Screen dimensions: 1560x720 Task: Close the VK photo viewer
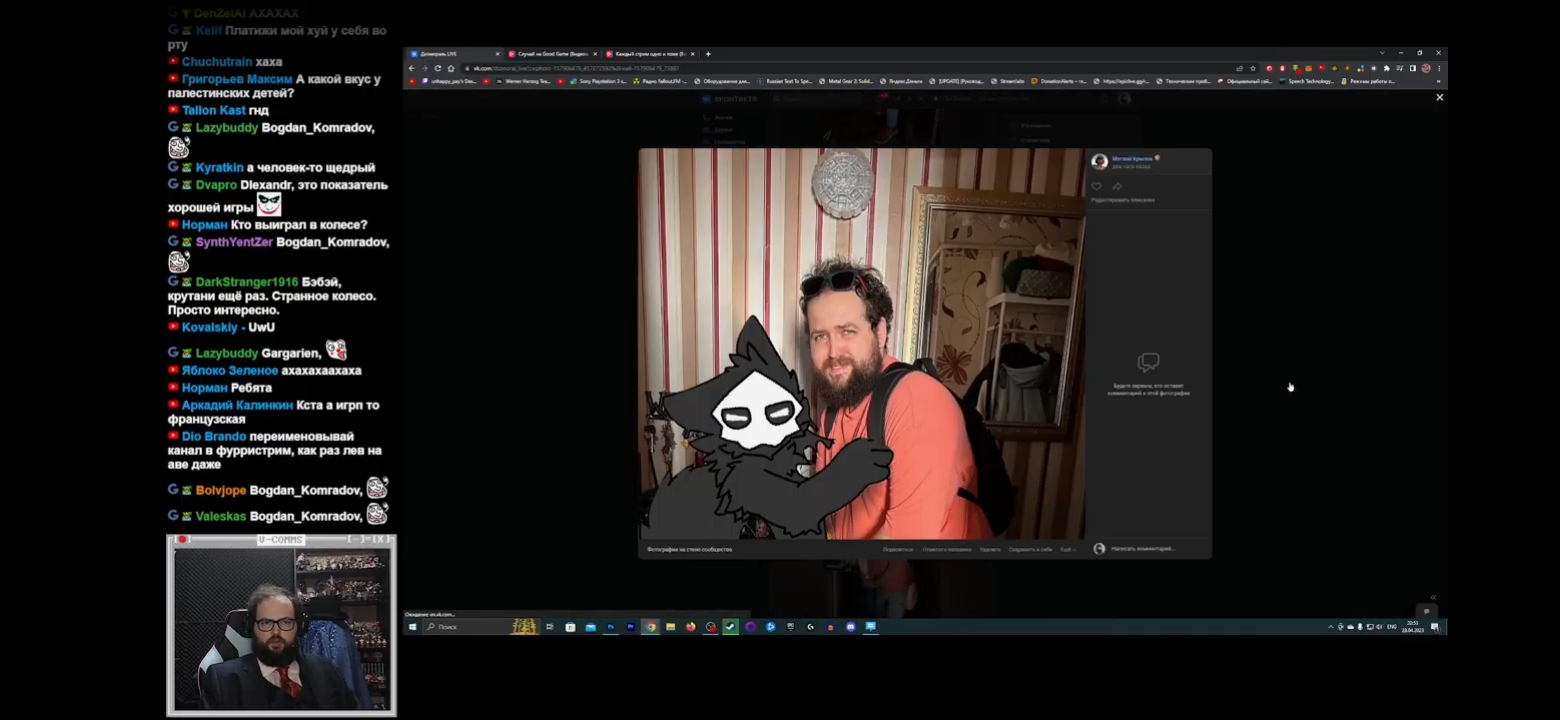click(1439, 97)
